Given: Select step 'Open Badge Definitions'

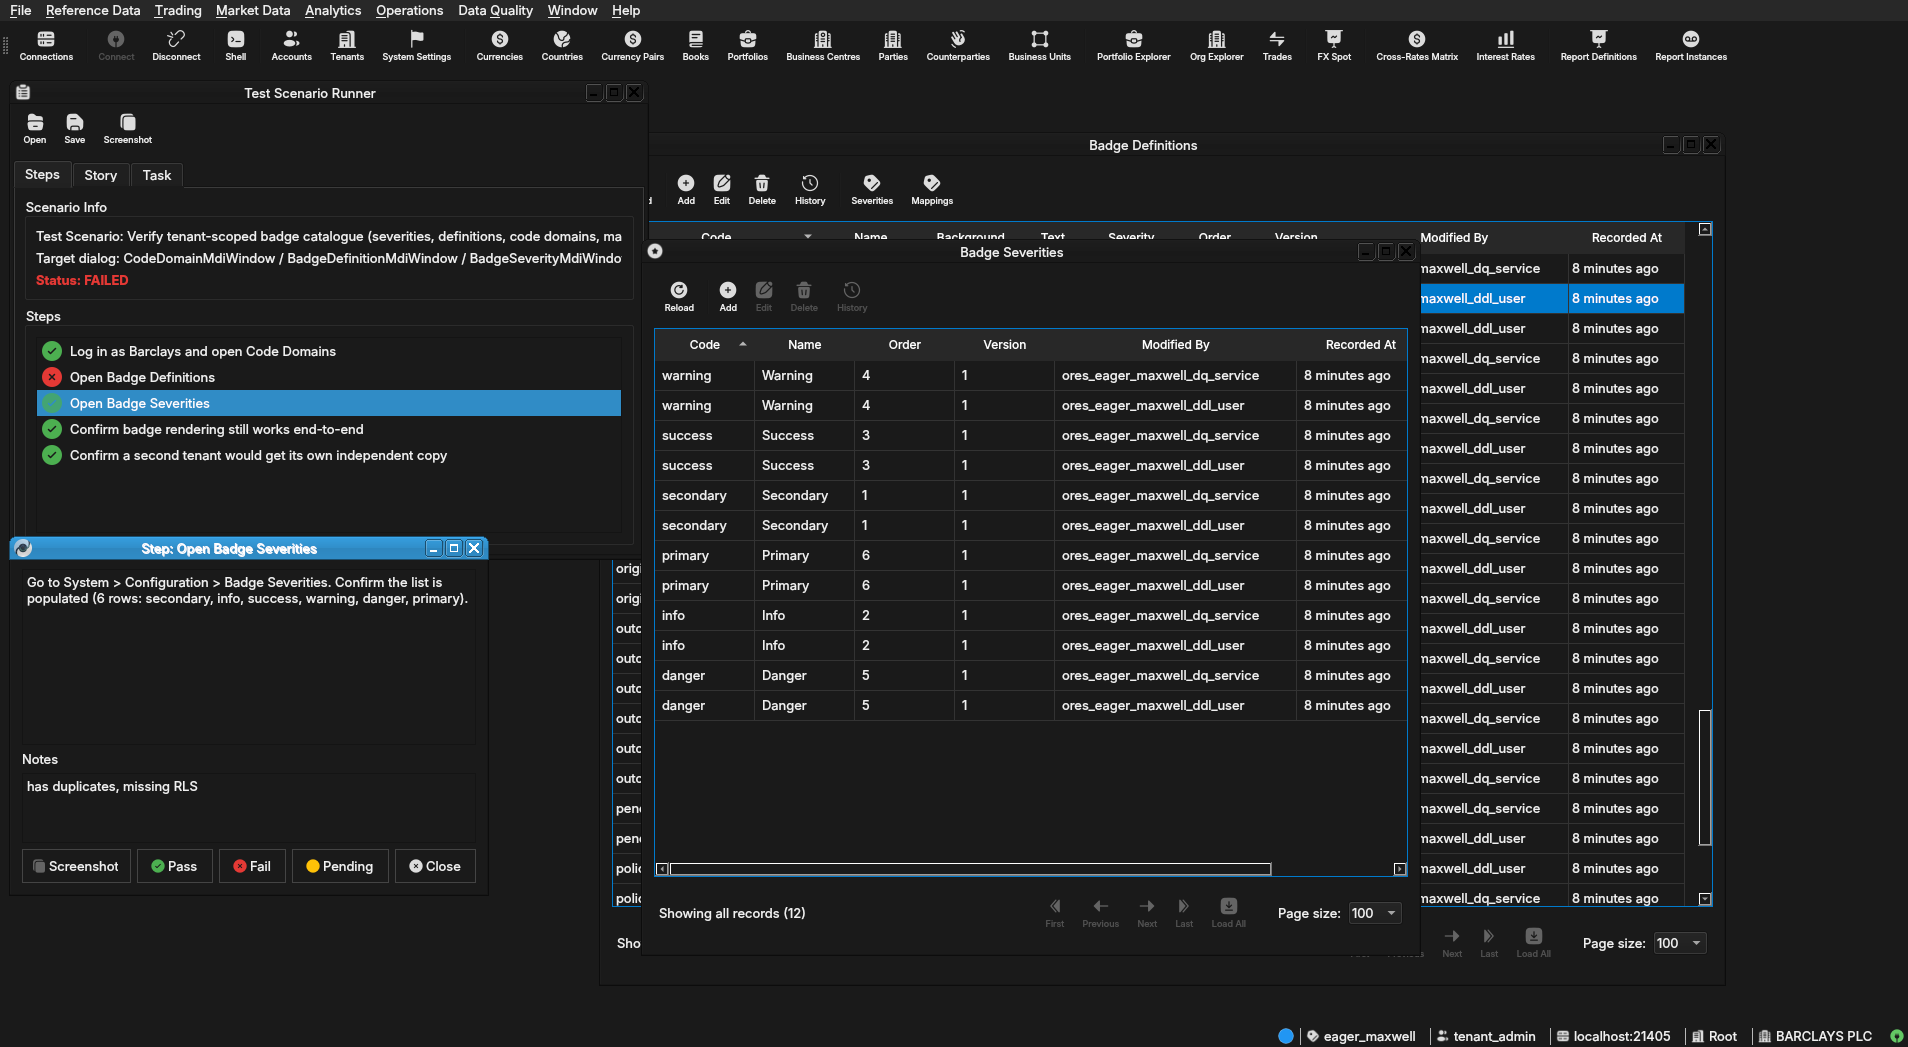Looking at the screenshot, I should coord(329,377).
